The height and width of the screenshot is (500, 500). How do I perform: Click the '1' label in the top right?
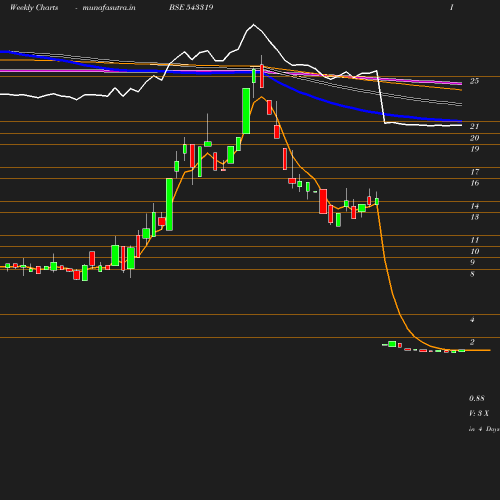[x=452, y=7]
